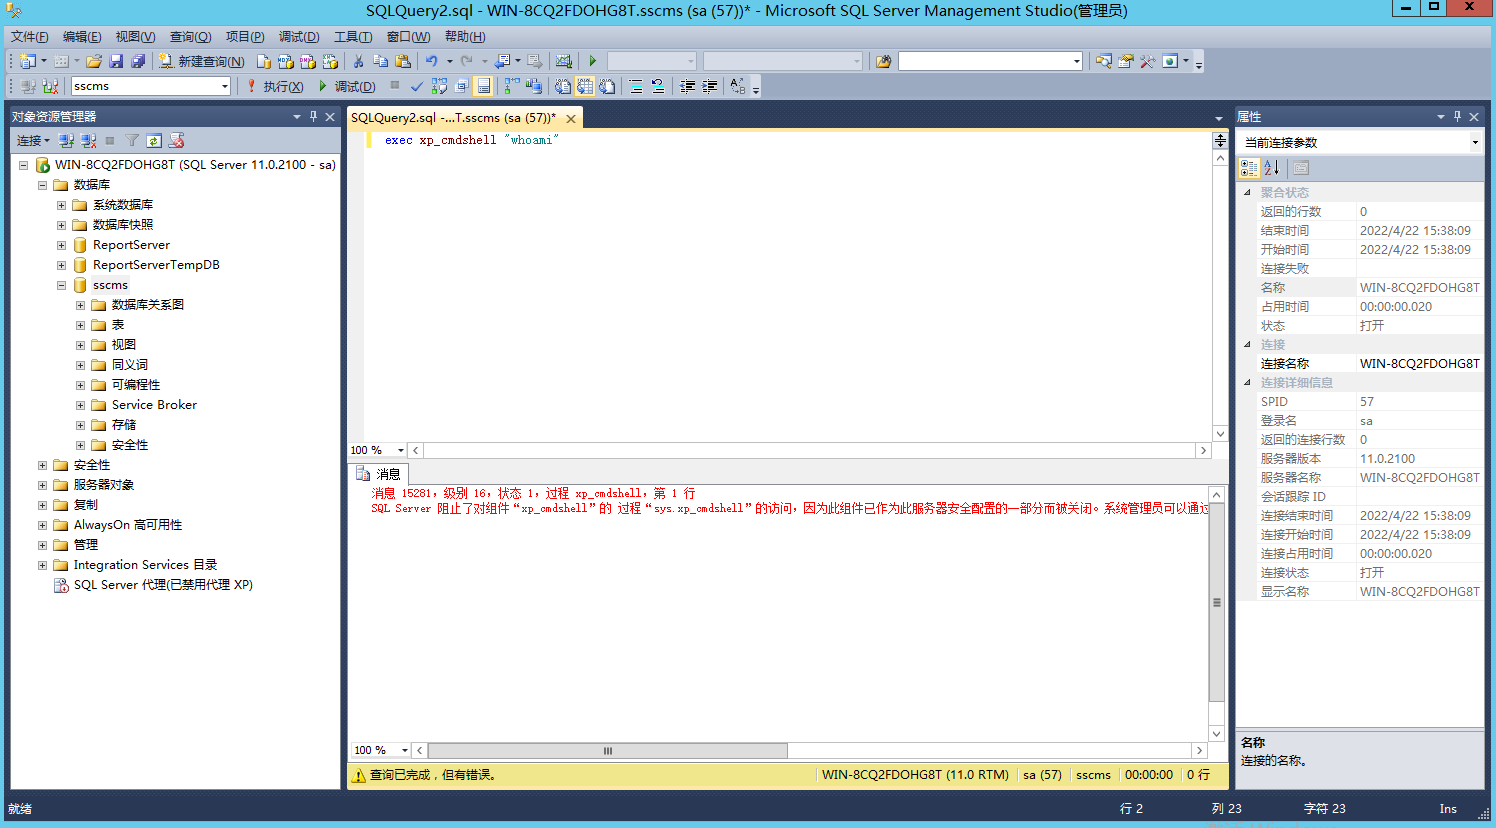Click the Object Explorer filter icon

(x=132, y=141)
